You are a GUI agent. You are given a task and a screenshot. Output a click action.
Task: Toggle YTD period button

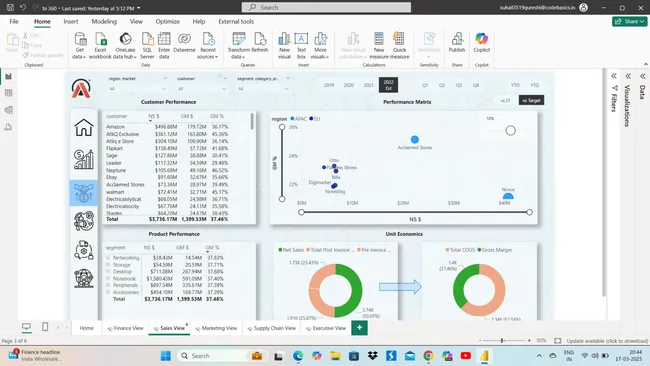click(515, 85)
